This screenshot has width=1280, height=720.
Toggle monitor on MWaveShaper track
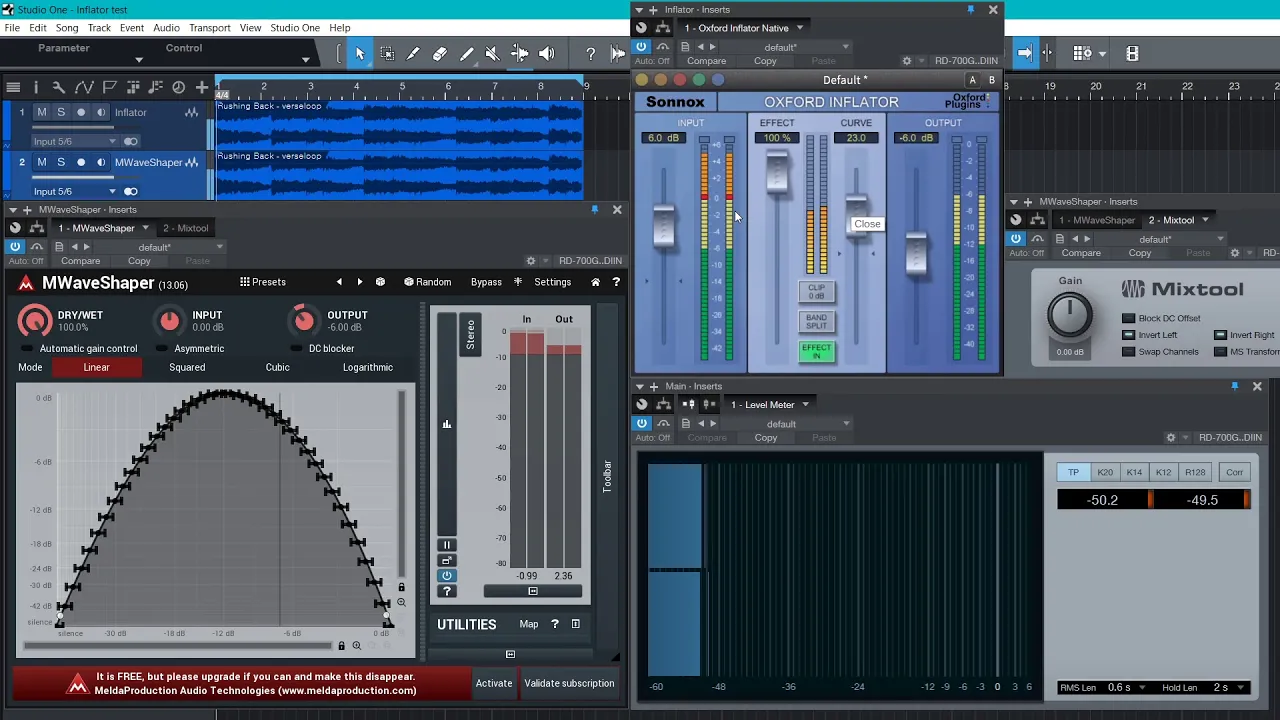point(100,162)
